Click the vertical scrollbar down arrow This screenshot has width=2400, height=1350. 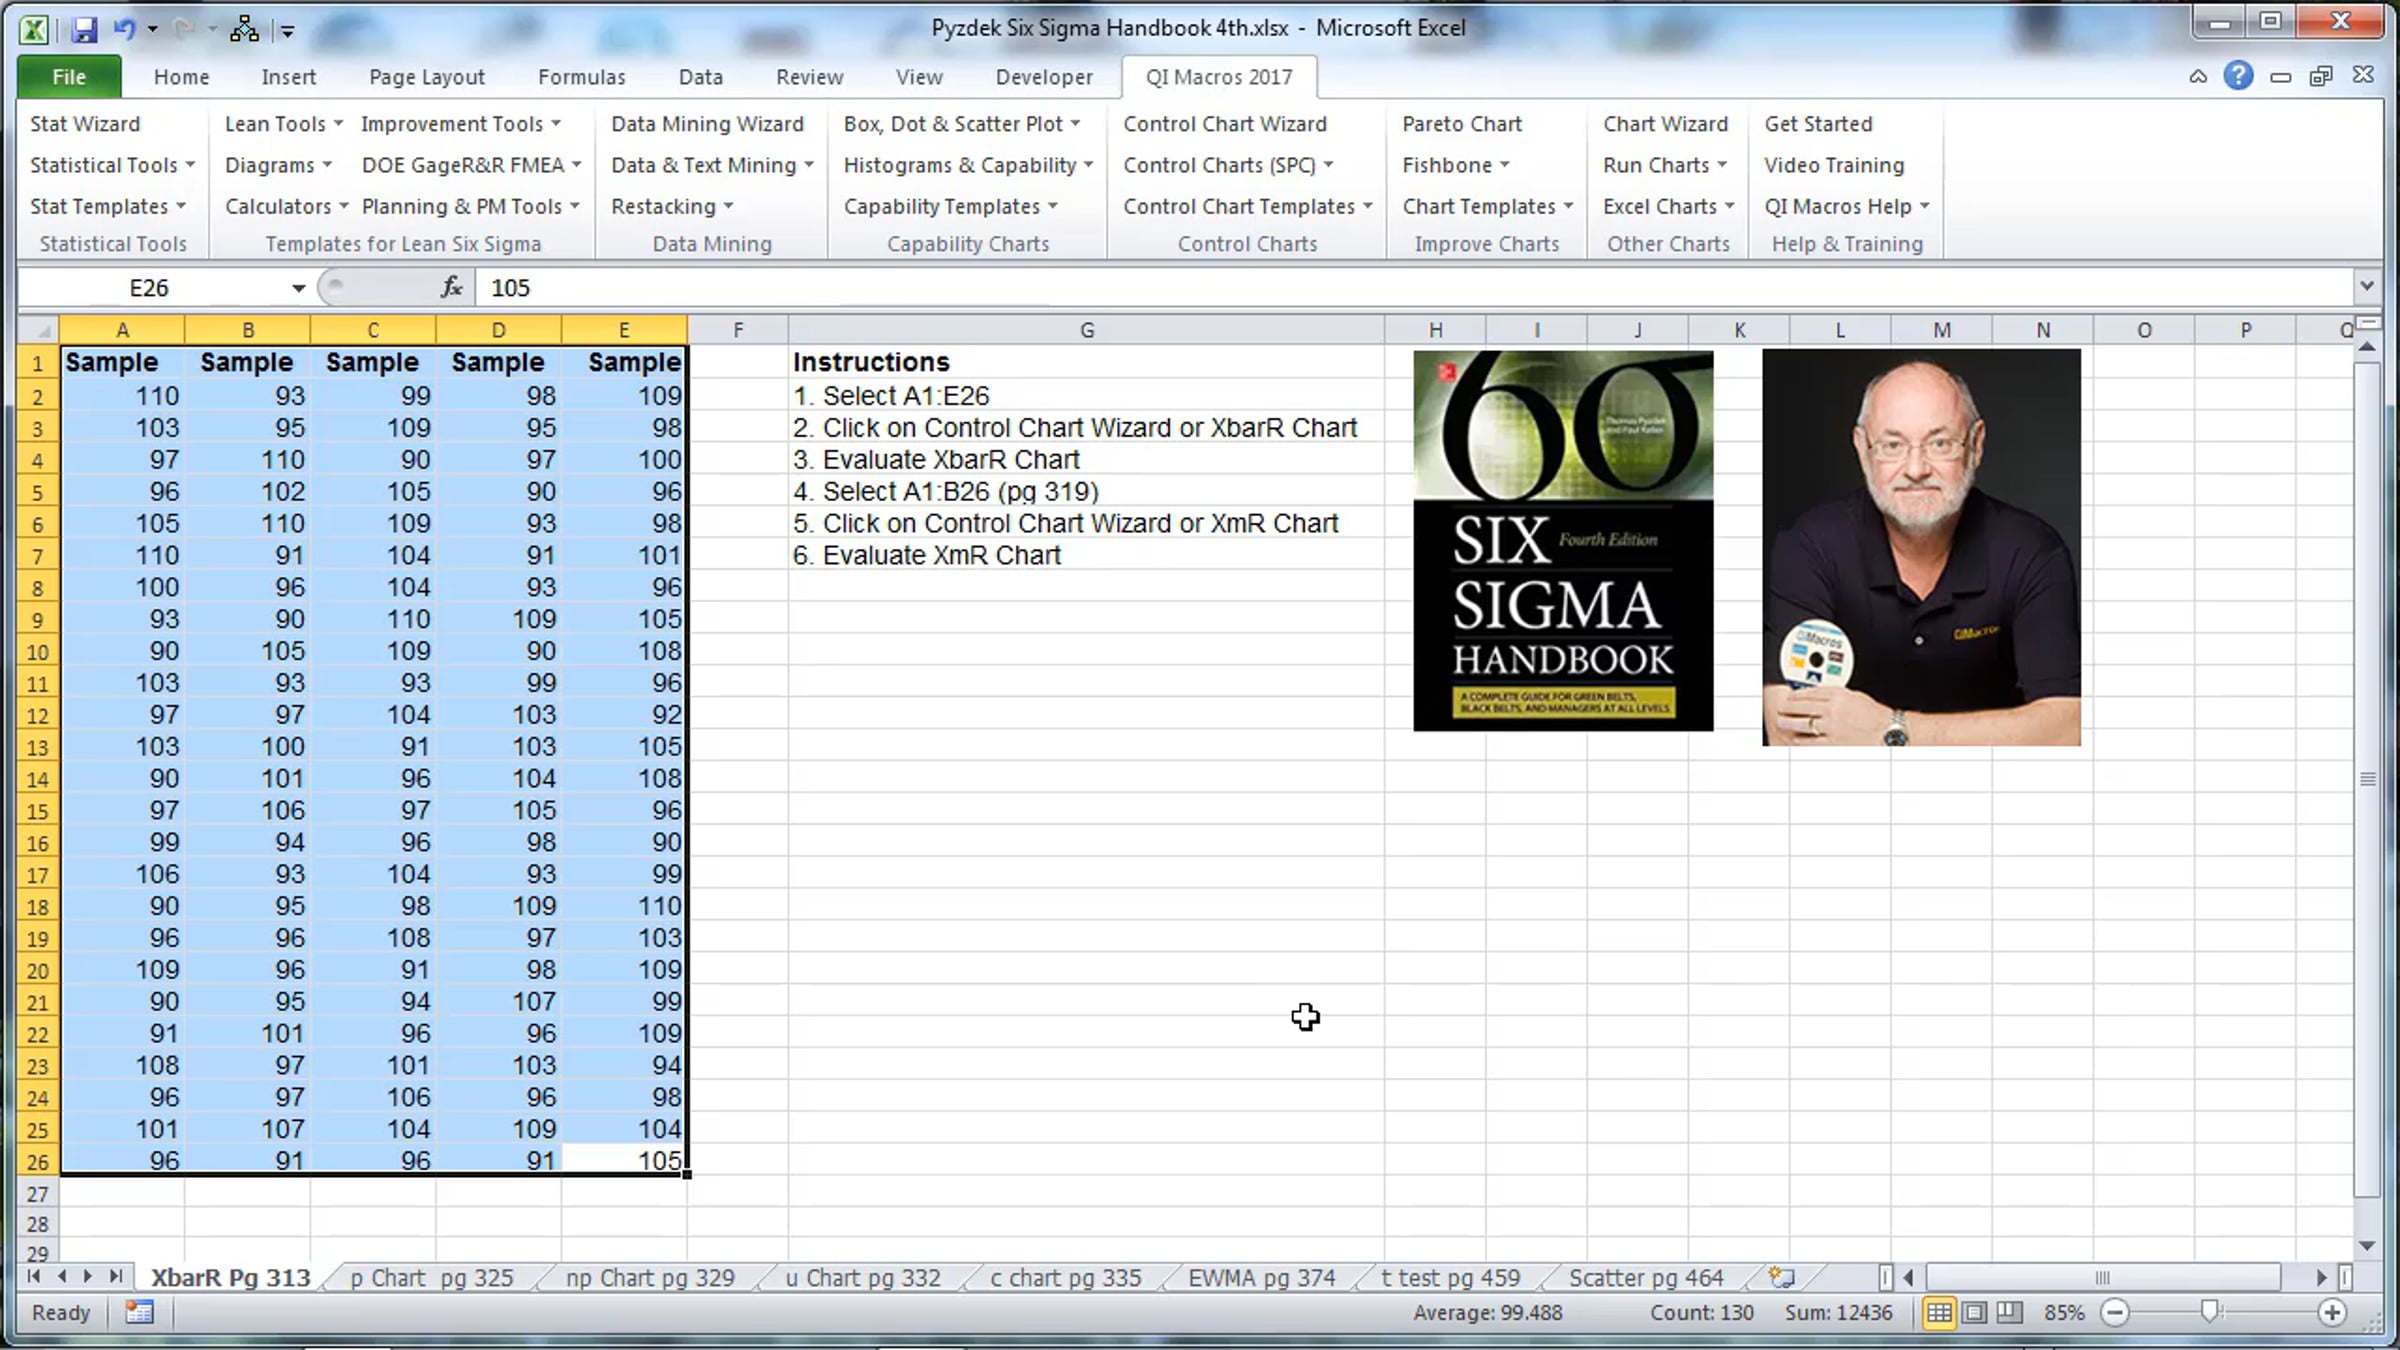2366,1245
